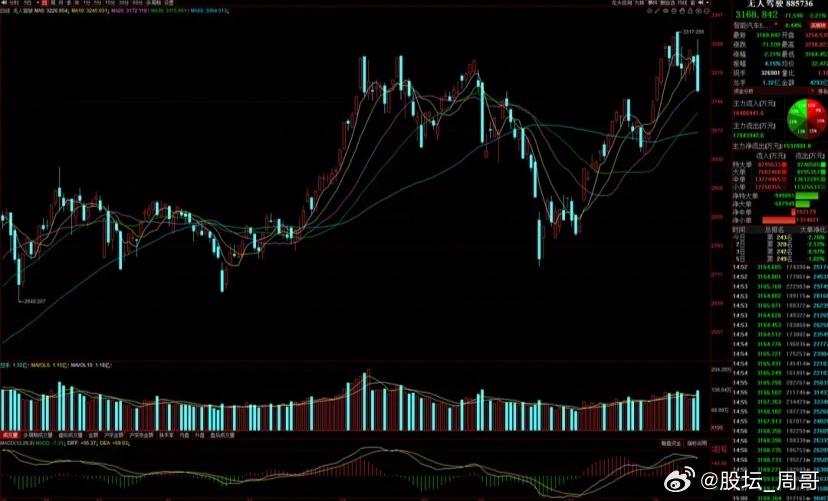Click the 九转 button in top toolbar
This screenshot has height=501, width=828.
[x=639, y=3]
